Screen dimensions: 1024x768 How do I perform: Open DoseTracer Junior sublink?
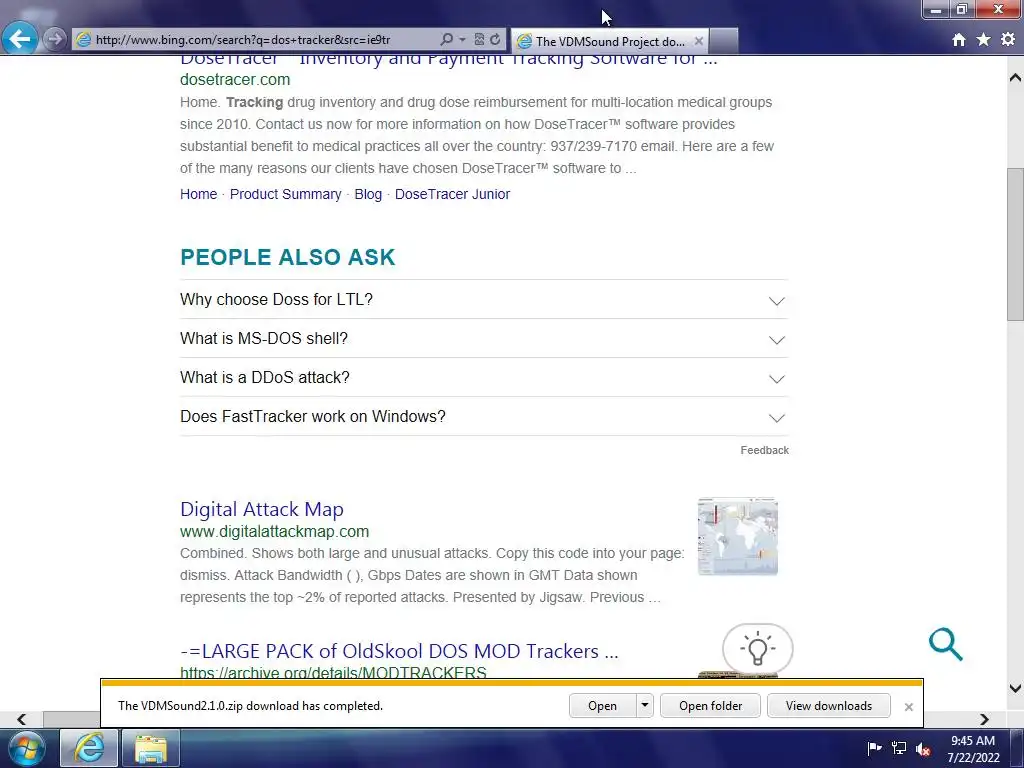pos(453,194)
